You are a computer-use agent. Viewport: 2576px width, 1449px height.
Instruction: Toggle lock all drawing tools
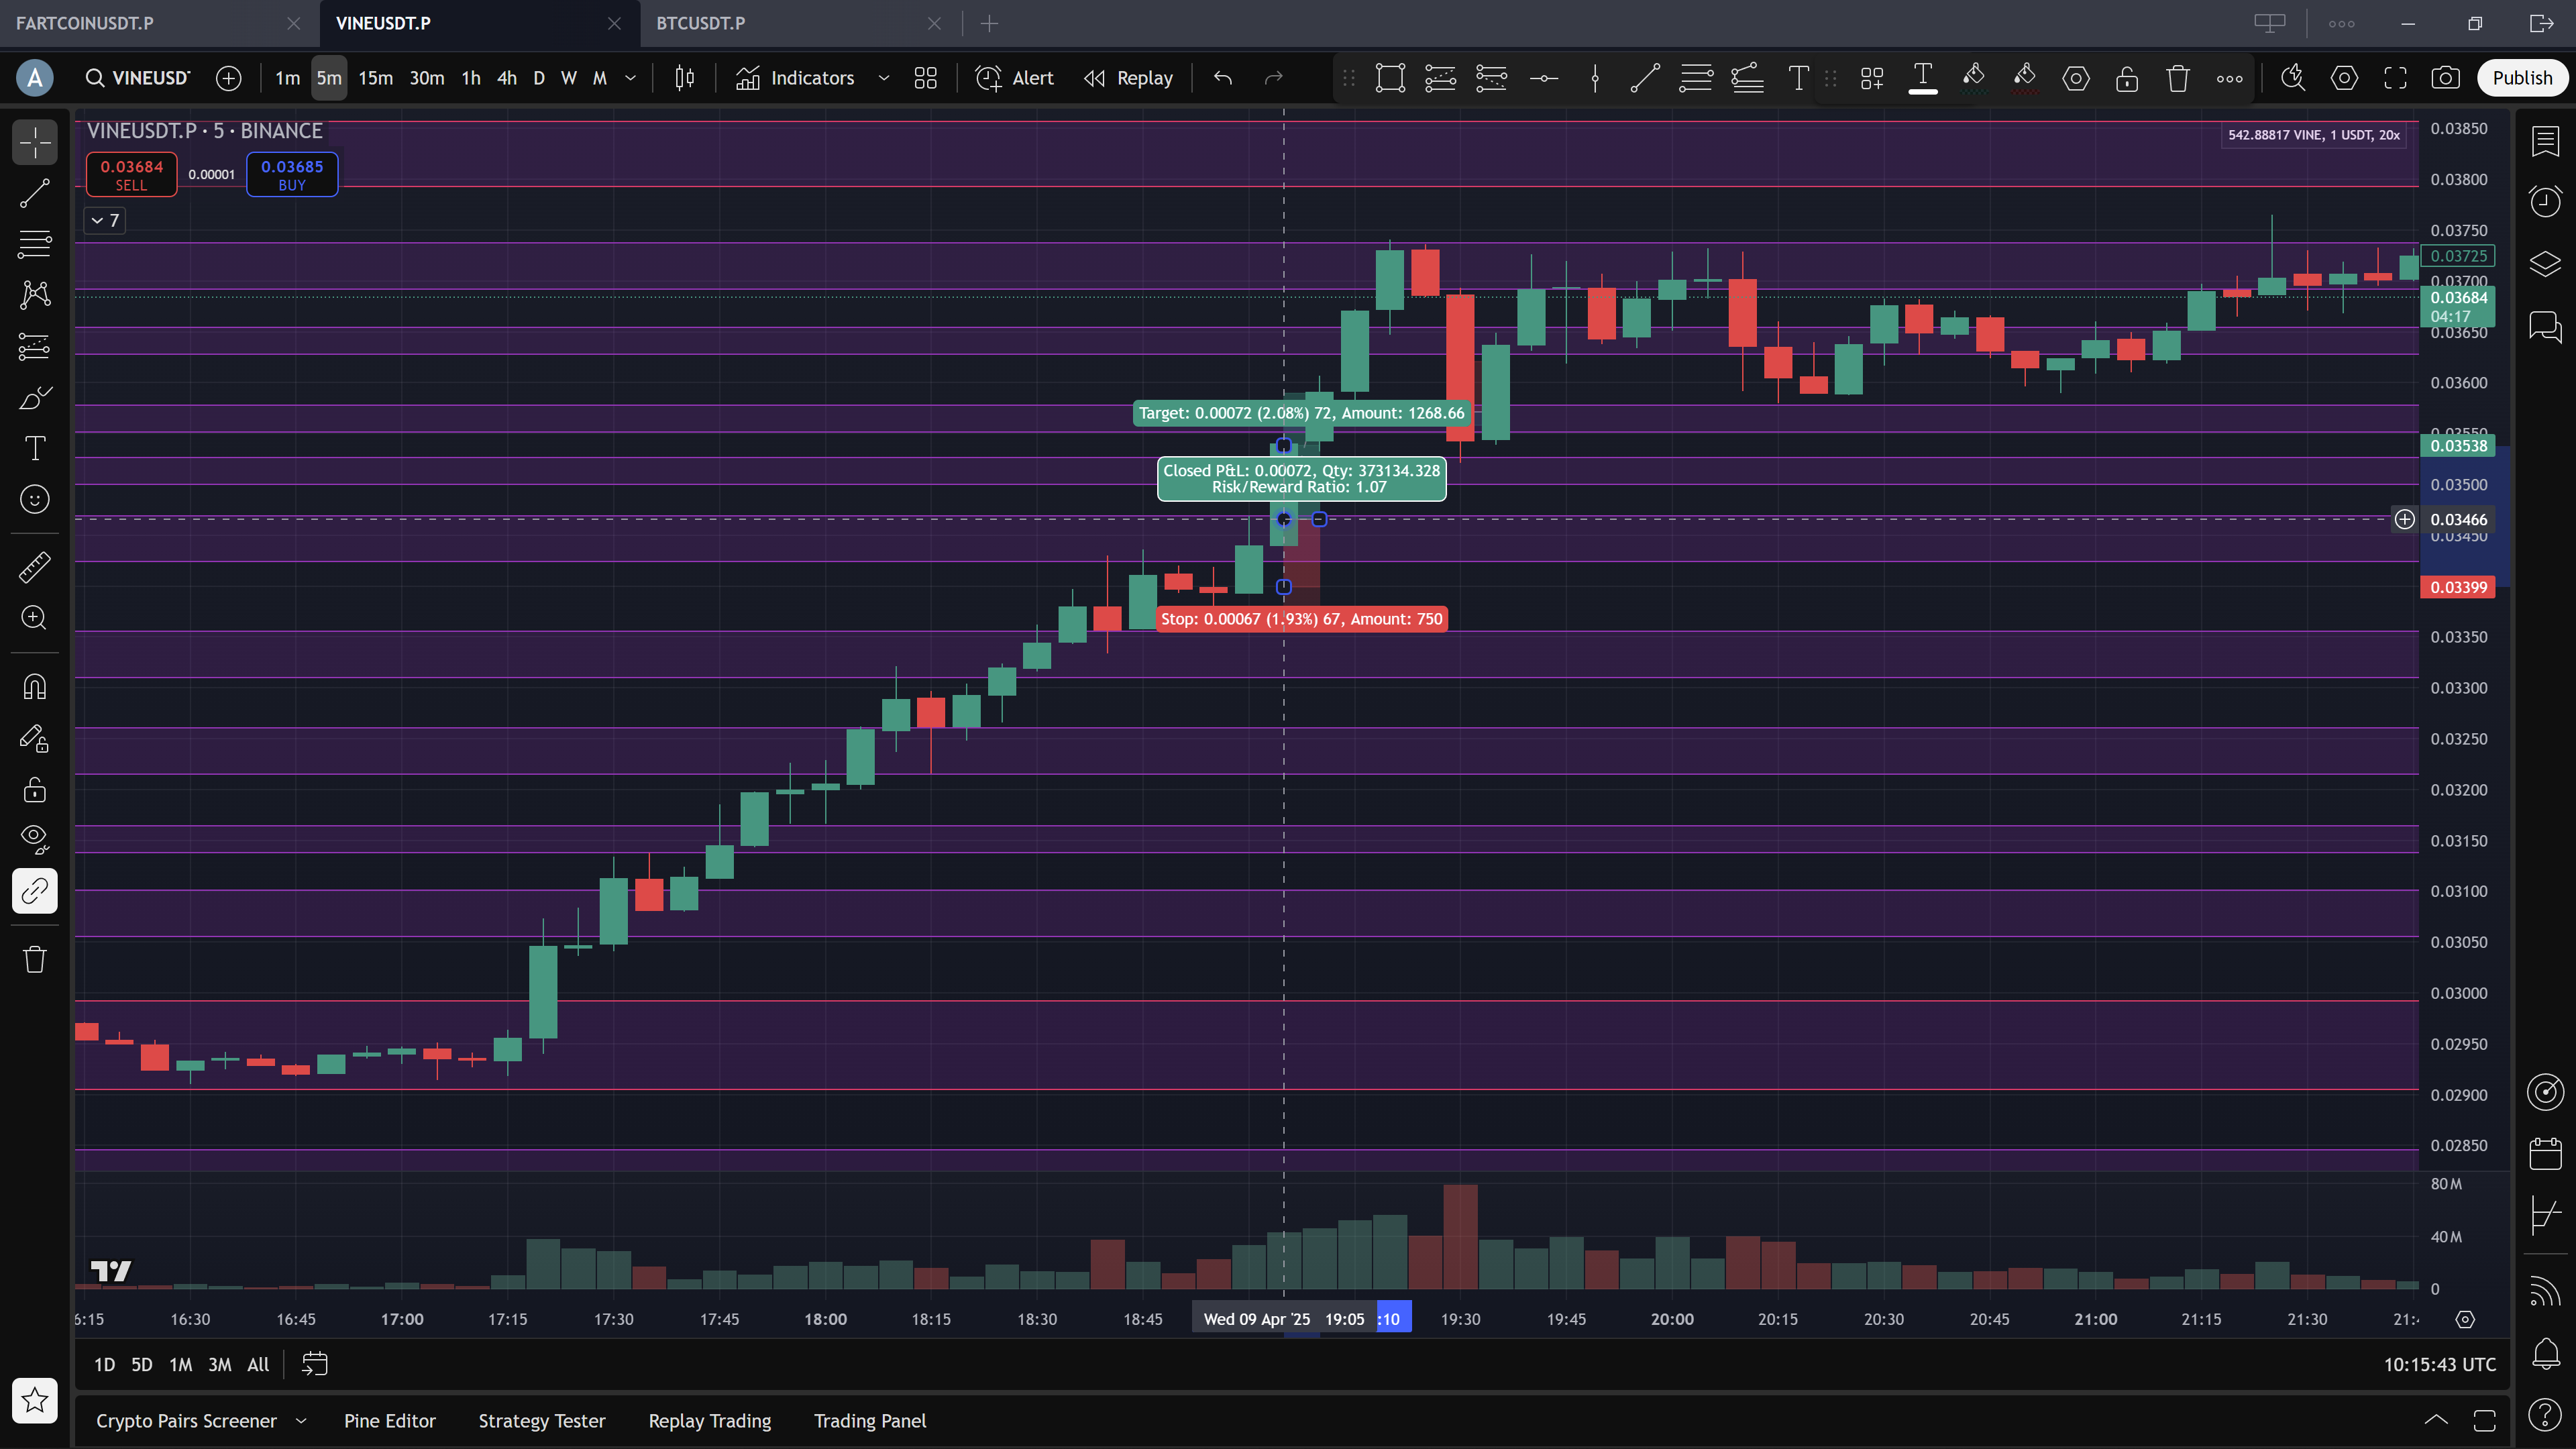pos(34,790)
